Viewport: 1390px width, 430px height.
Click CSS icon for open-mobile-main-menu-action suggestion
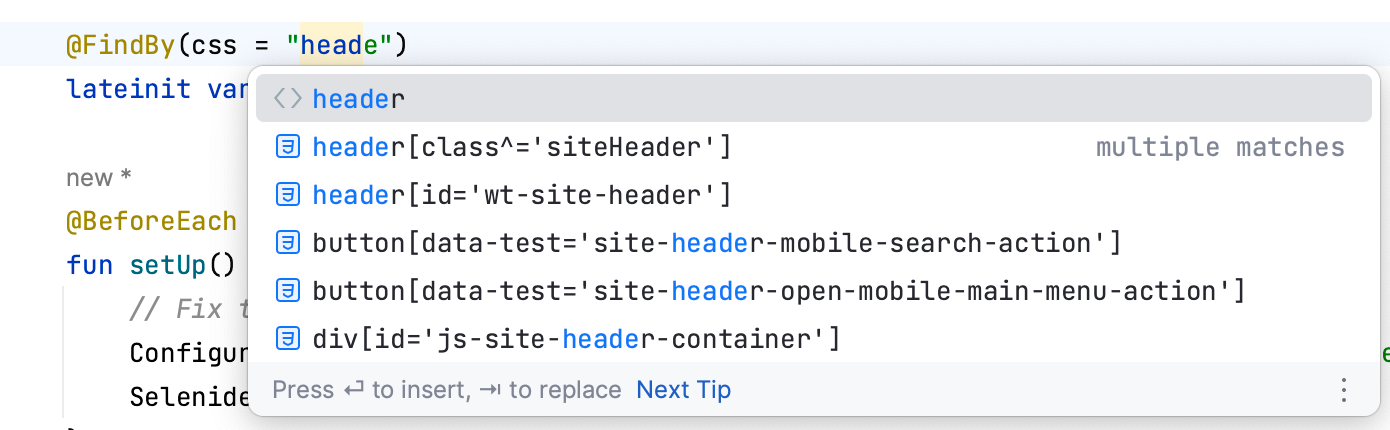(x=288, y=291)
